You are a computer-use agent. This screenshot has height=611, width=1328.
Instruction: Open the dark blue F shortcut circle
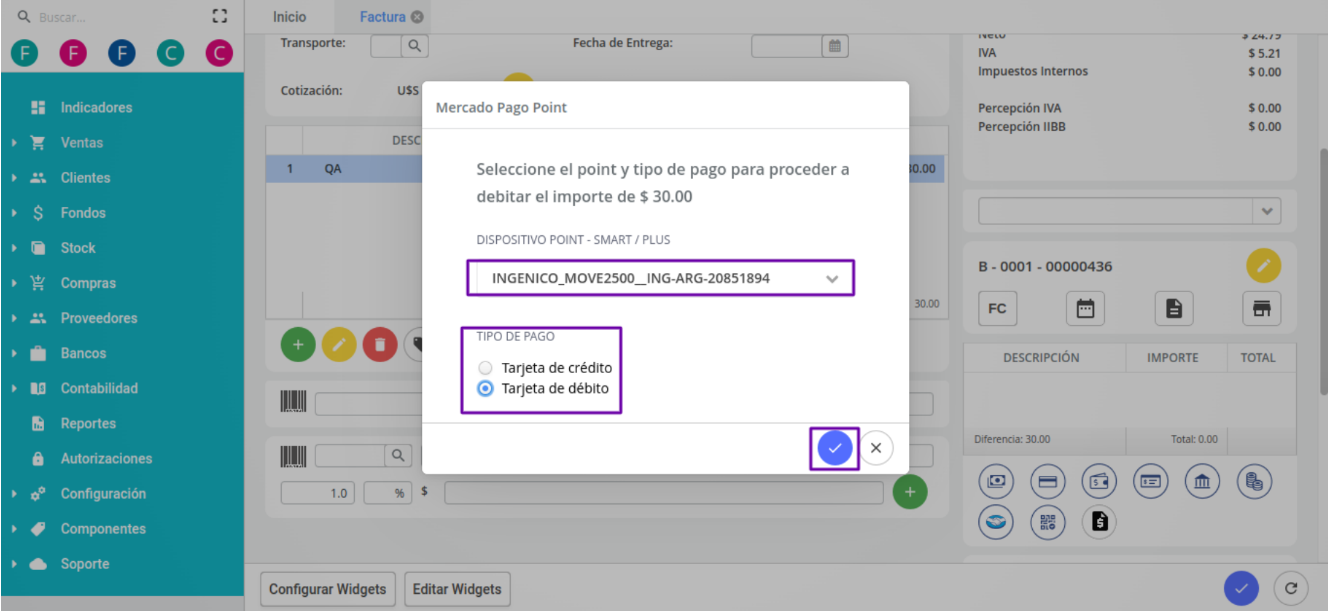coord(122,53)
